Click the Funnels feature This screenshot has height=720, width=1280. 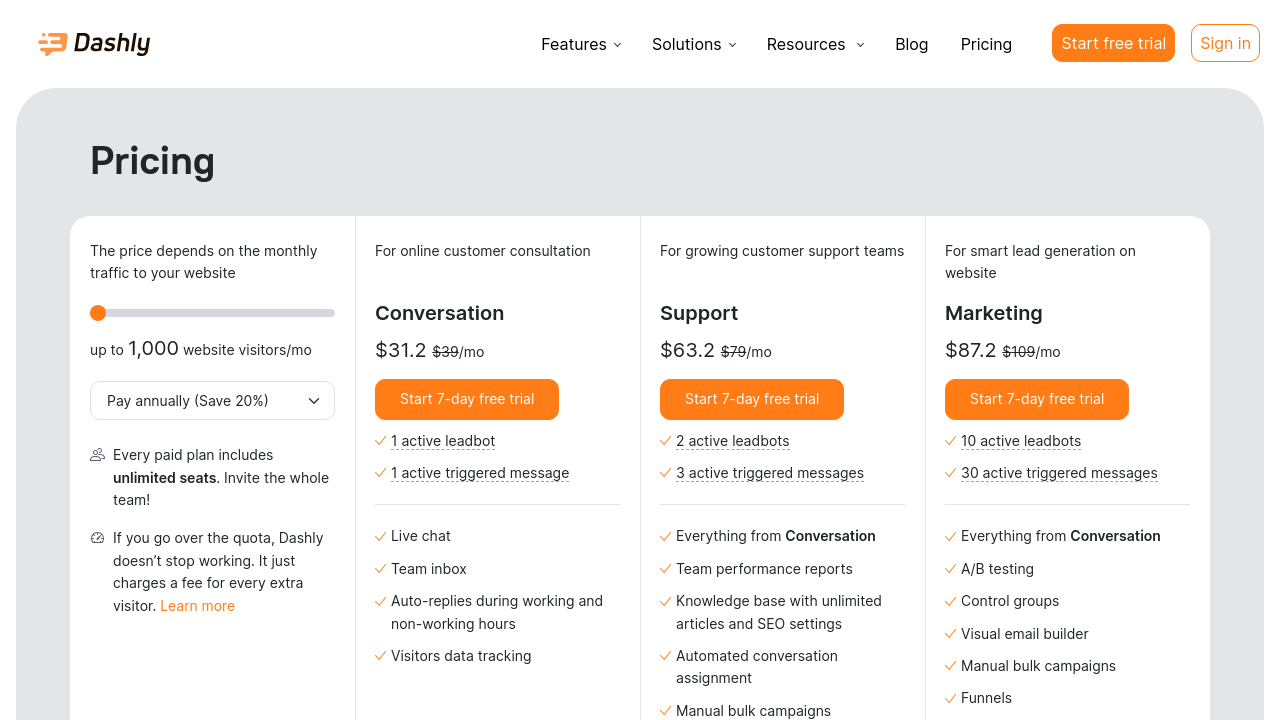(986, 698)
